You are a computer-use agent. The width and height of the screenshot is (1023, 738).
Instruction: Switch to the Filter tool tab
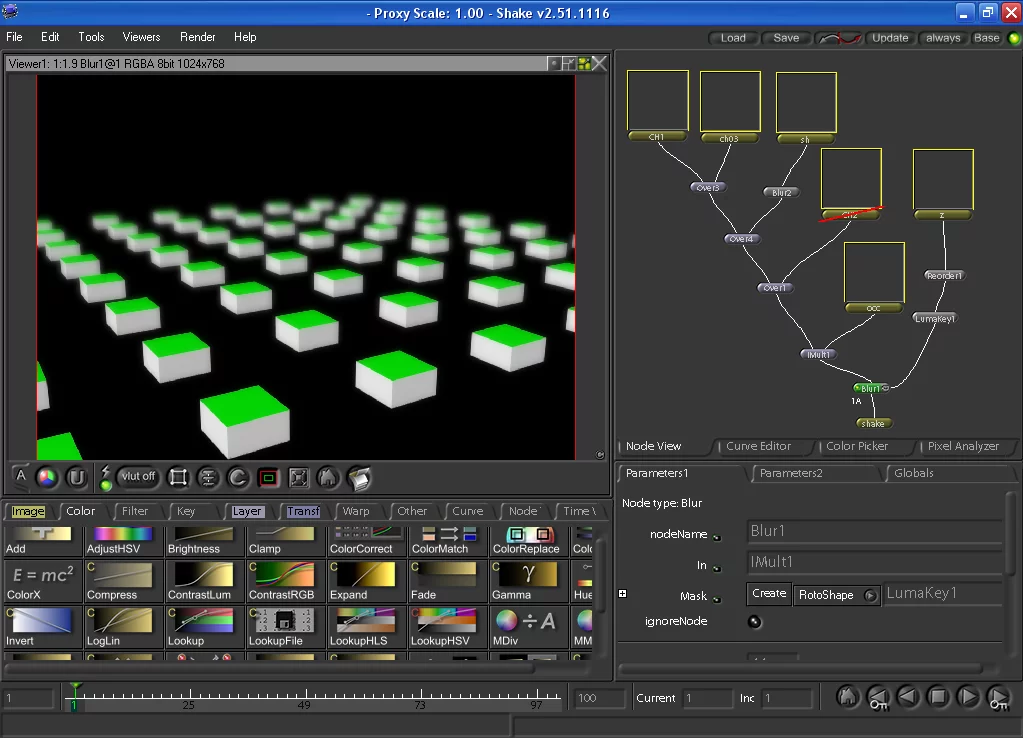coord(135,511)
